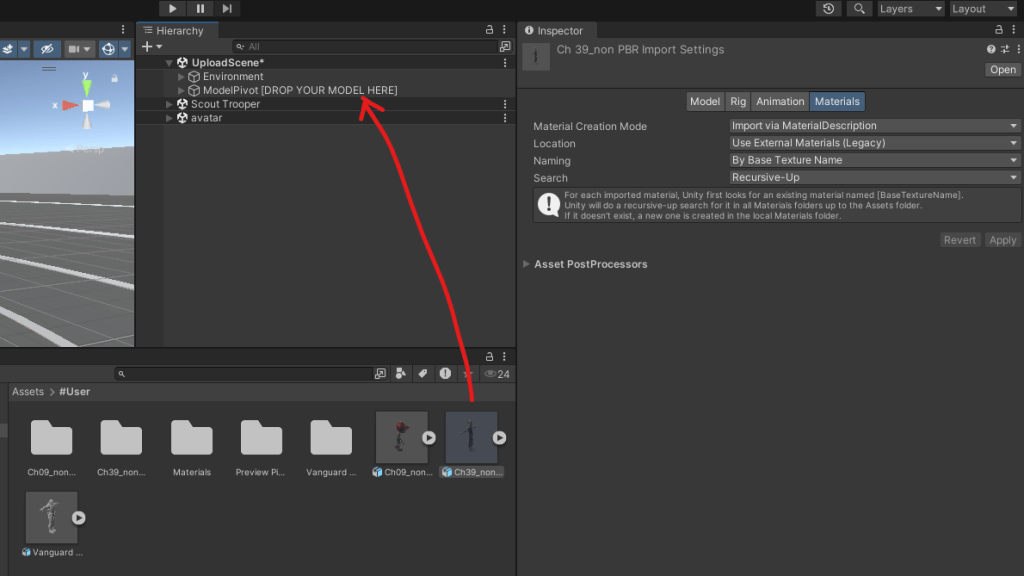This screenshot has height=576, width=1024.
Task: Click the inspector presets slider icon
Action: tap(1004, 49)
